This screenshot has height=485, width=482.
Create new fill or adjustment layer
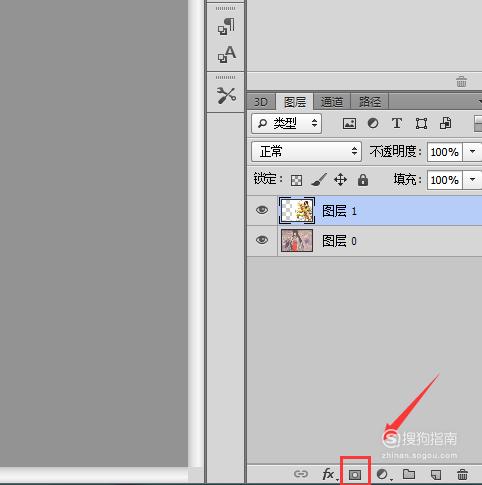tap(382, 474)
